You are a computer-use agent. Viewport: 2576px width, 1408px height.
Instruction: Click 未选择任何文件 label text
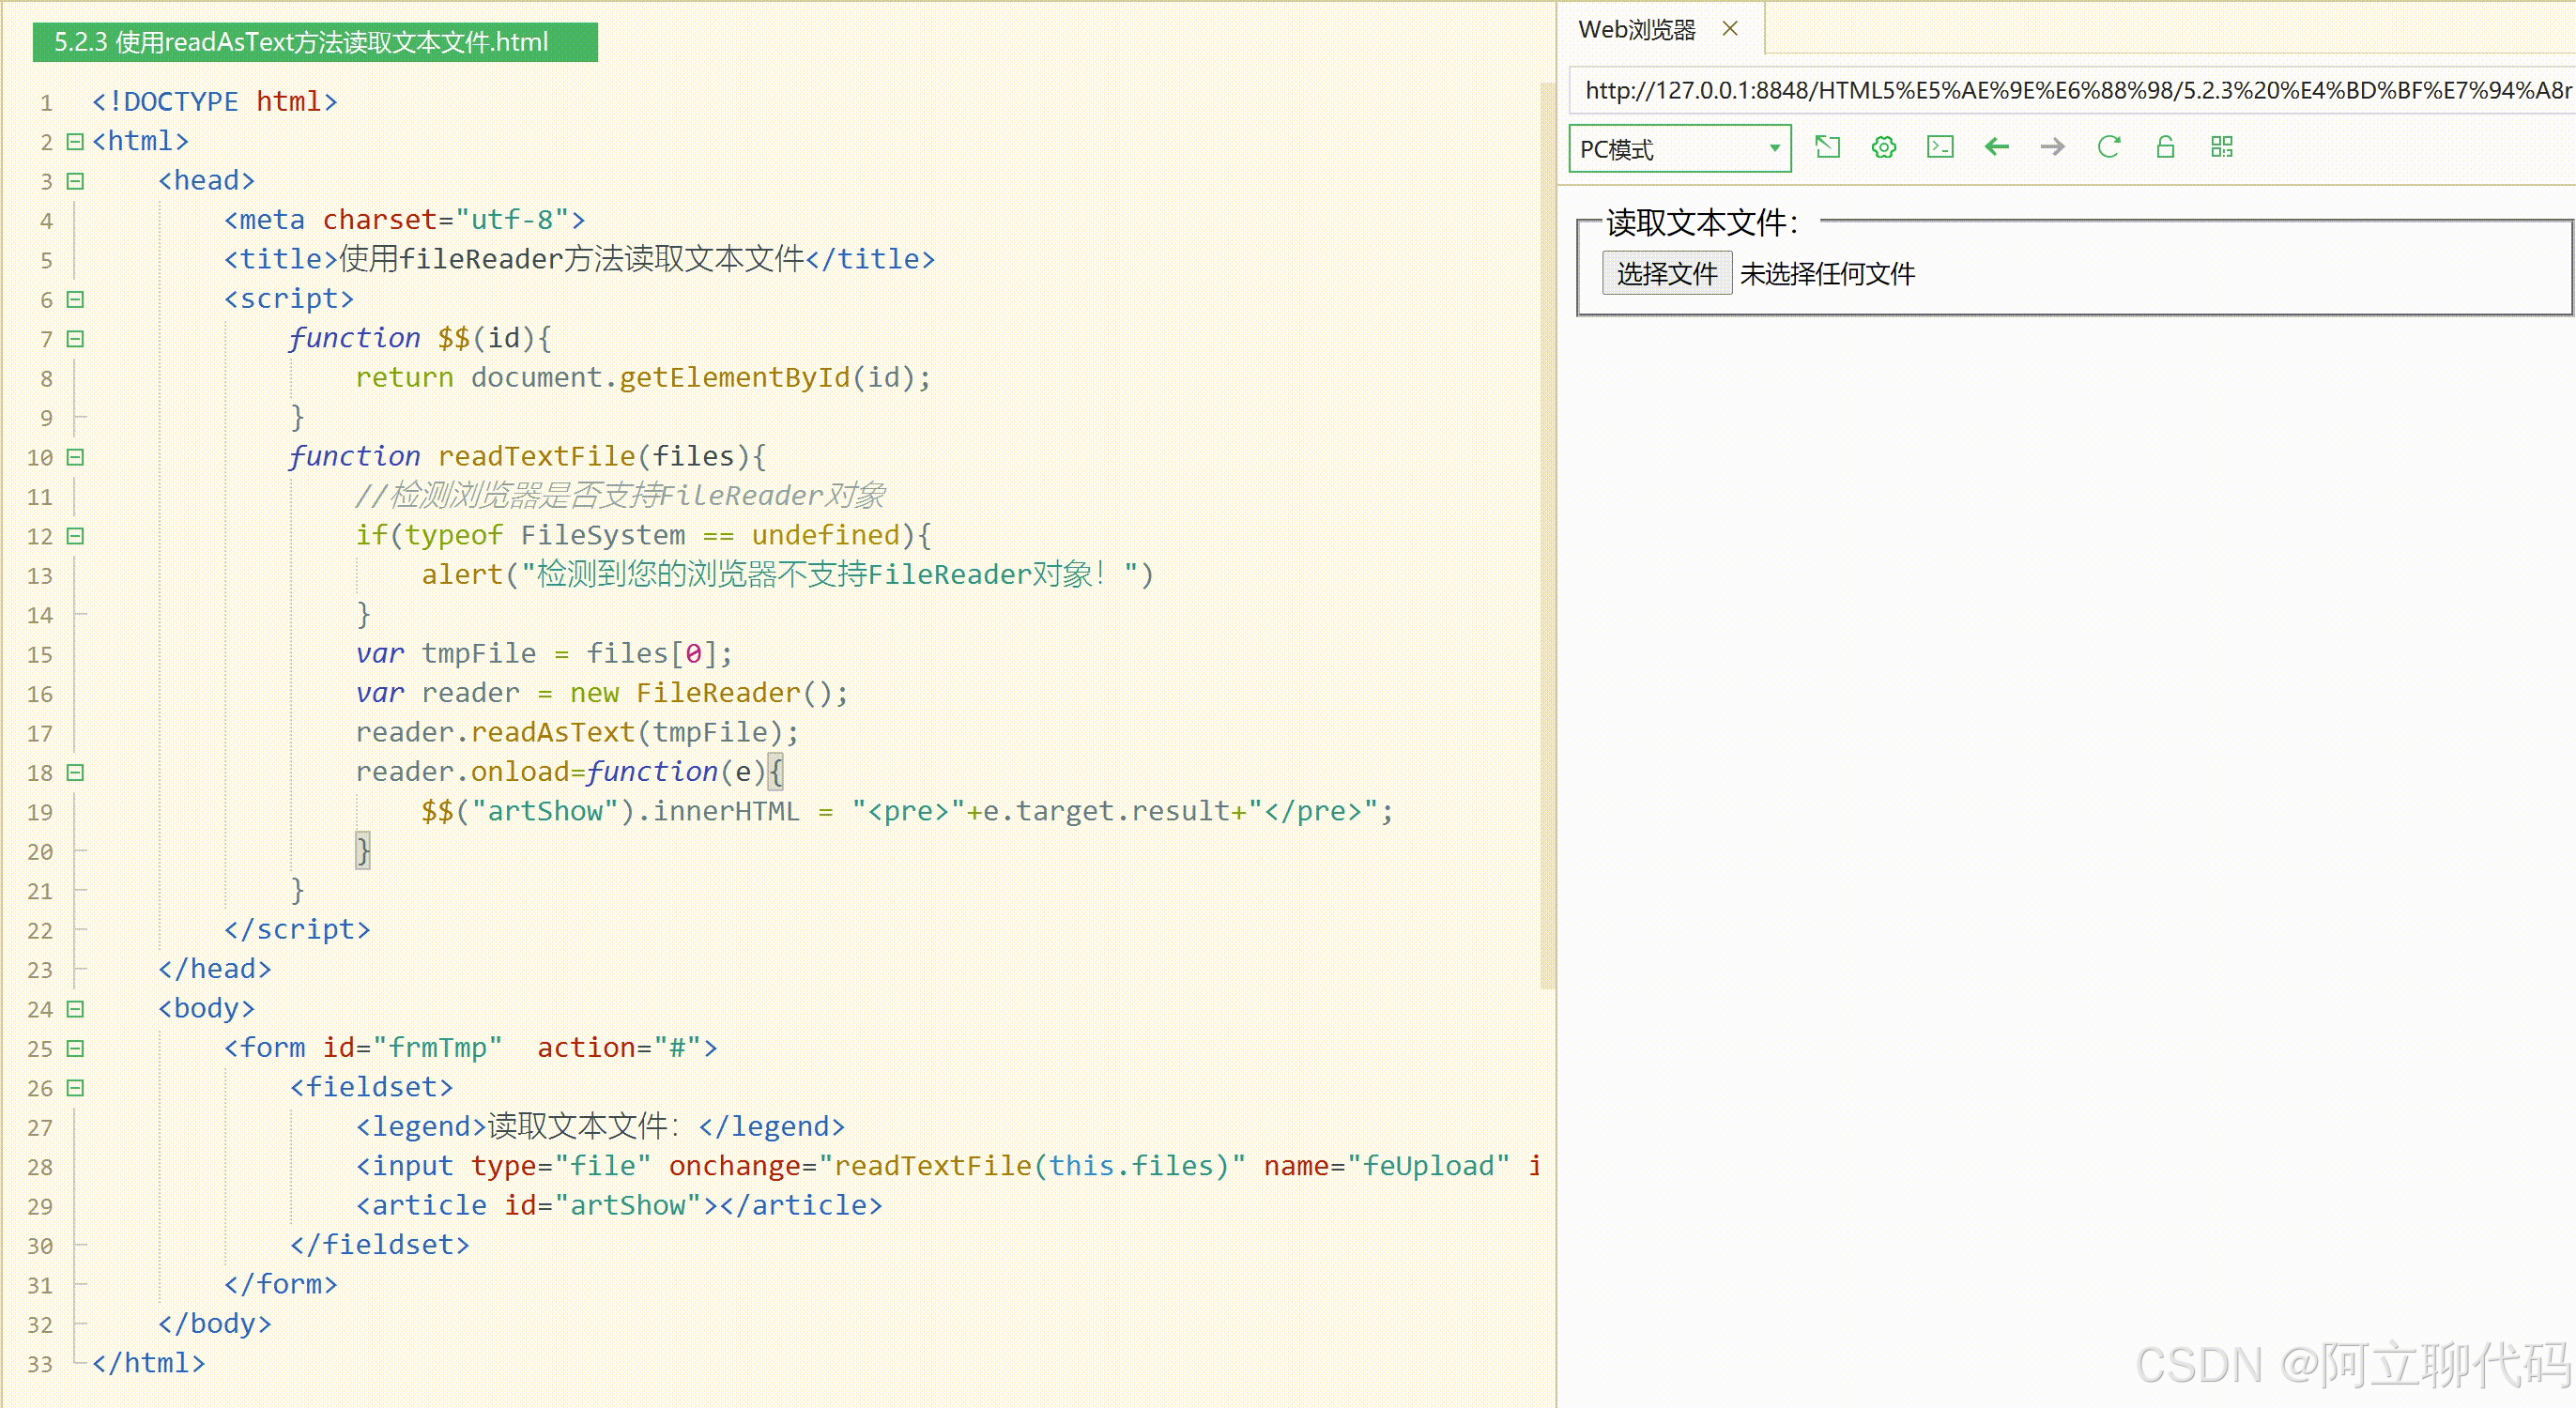point(1827,274)
